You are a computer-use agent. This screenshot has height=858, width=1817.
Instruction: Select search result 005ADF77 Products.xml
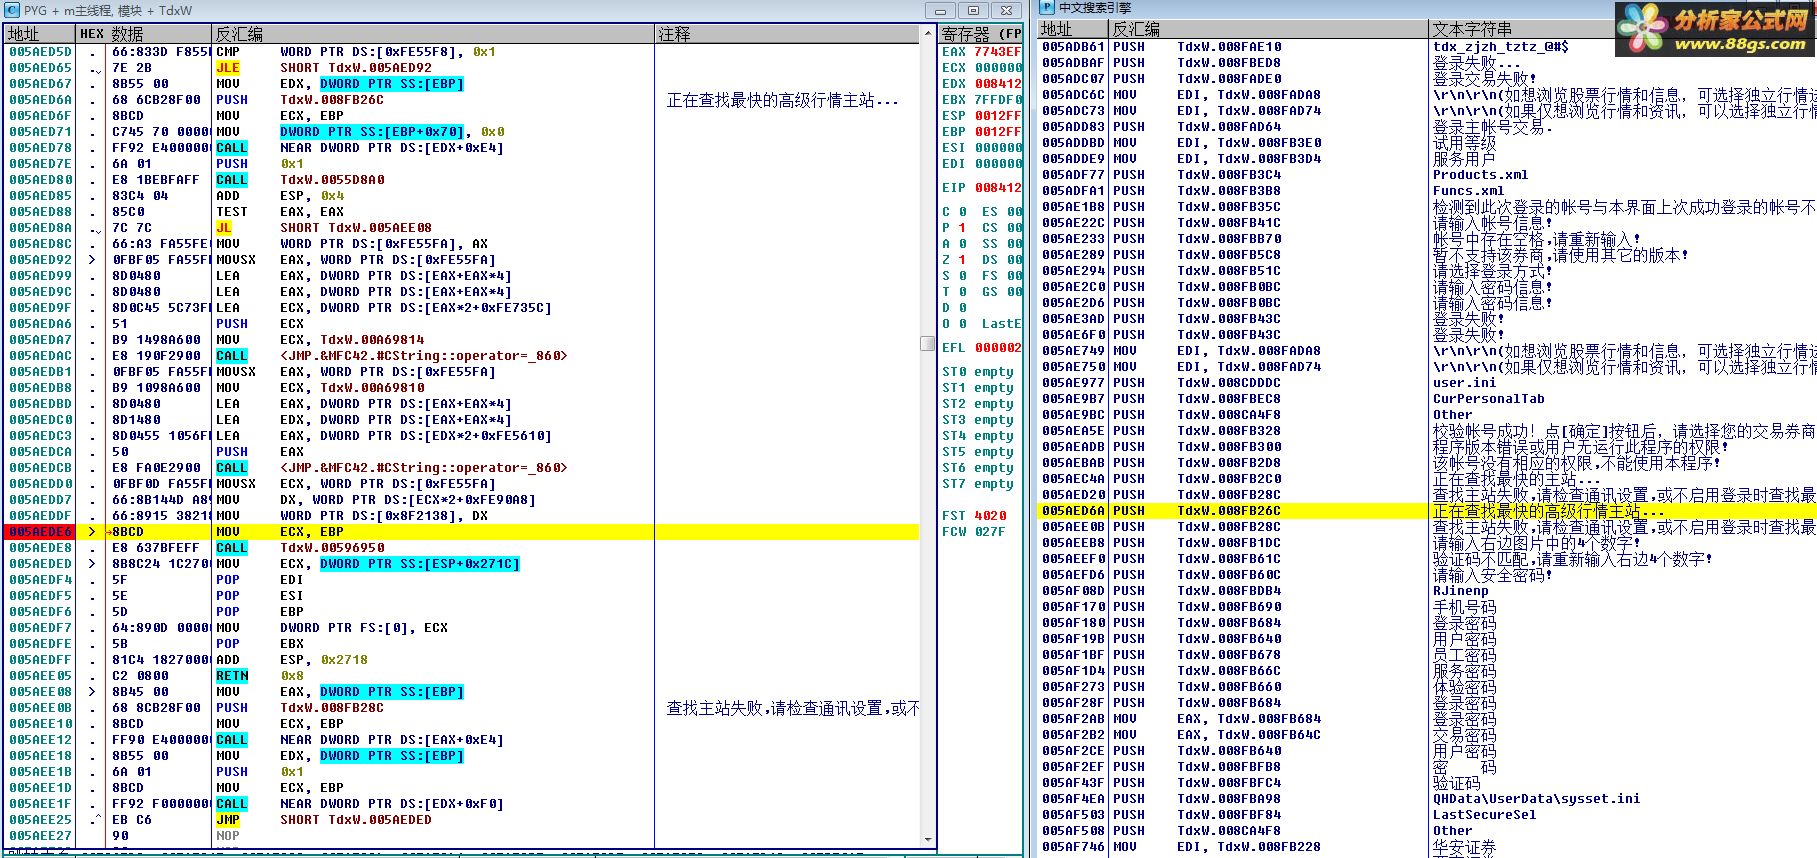pos(1427,175)
